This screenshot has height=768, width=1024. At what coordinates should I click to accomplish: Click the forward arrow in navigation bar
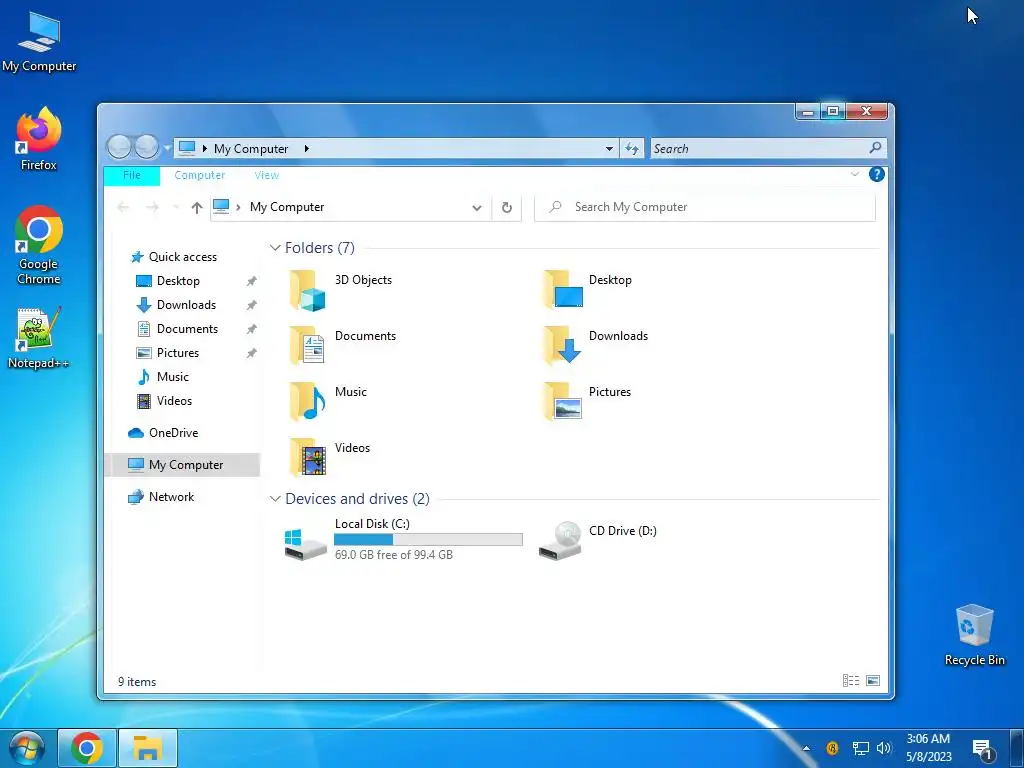click(x=152, y=208)
